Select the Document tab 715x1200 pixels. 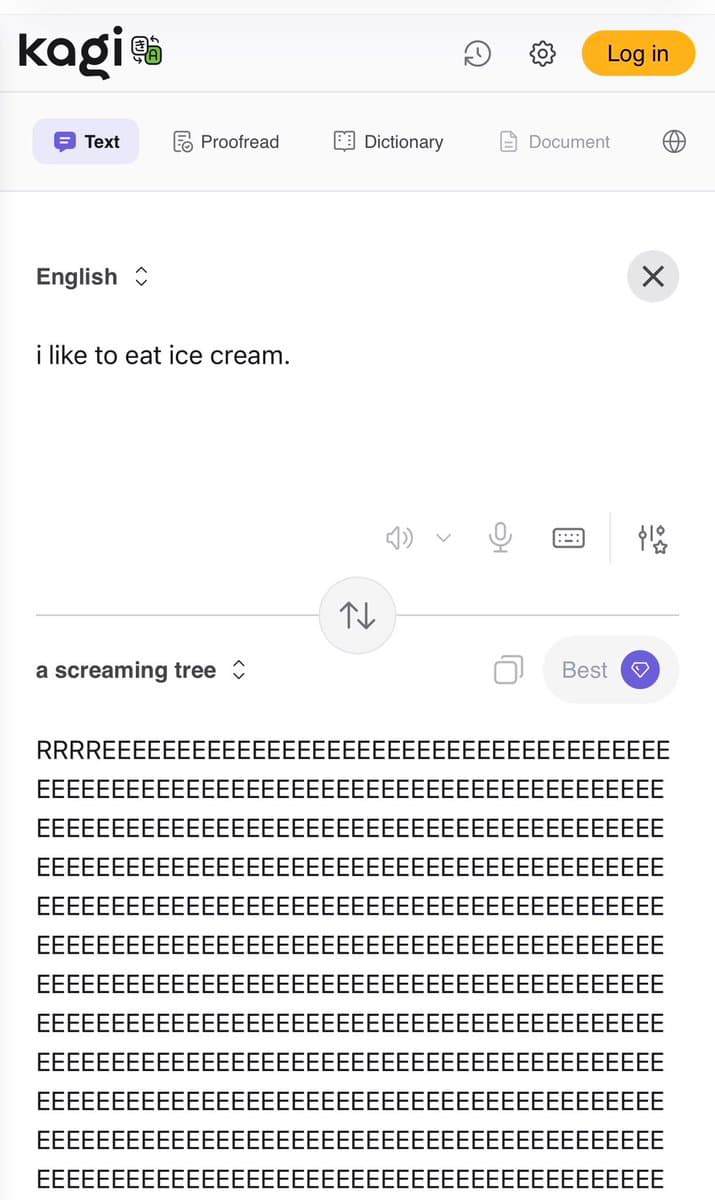coord(554,141)
